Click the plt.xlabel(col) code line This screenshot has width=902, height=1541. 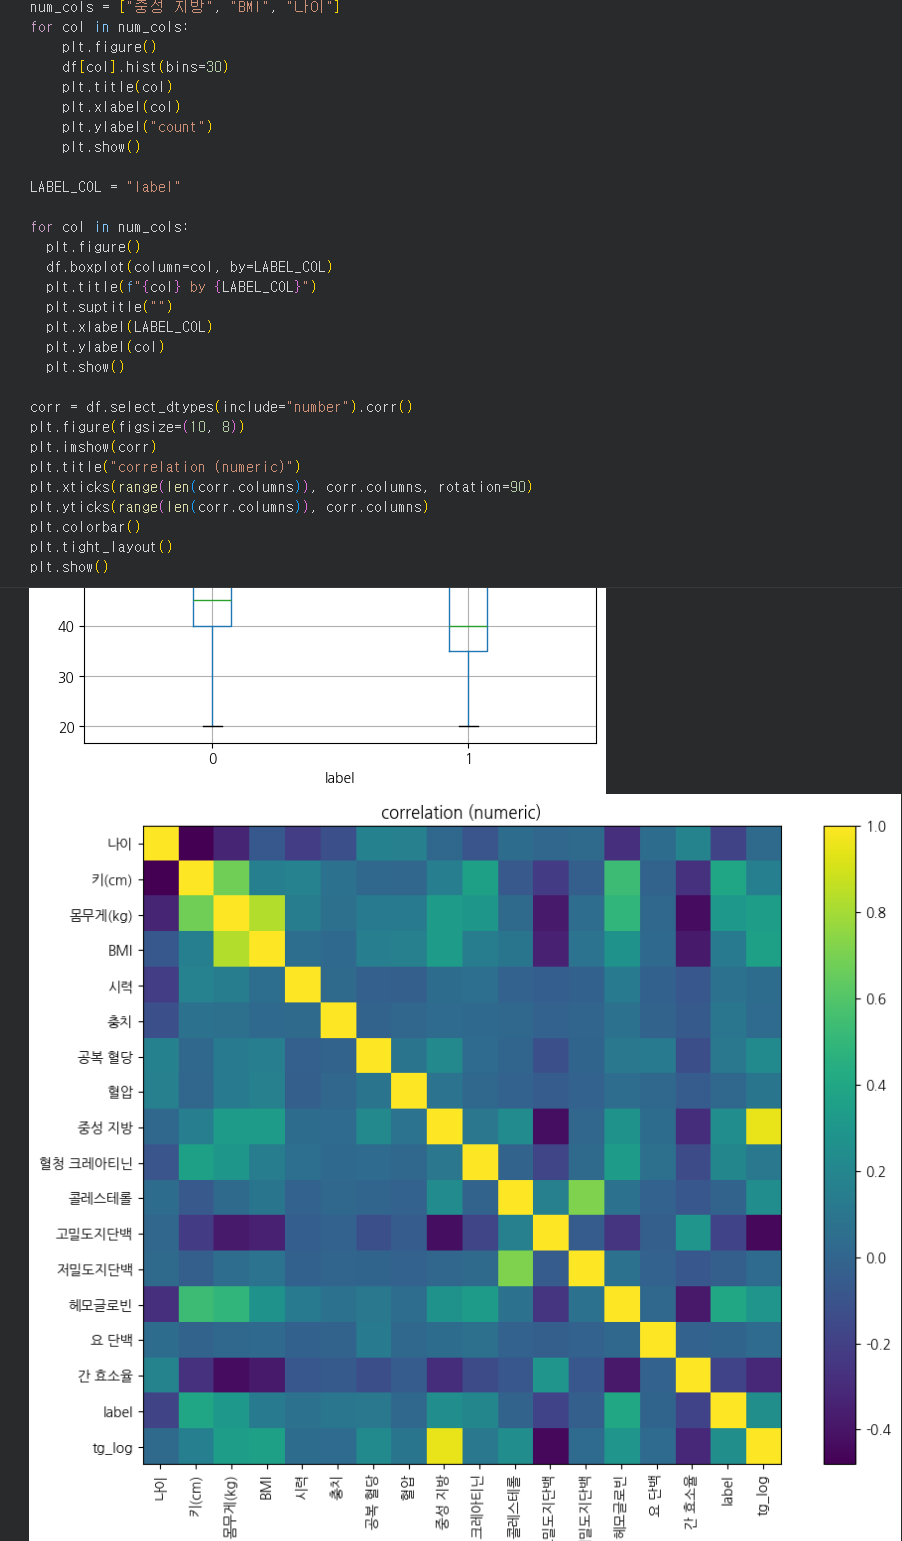(121, 107)
